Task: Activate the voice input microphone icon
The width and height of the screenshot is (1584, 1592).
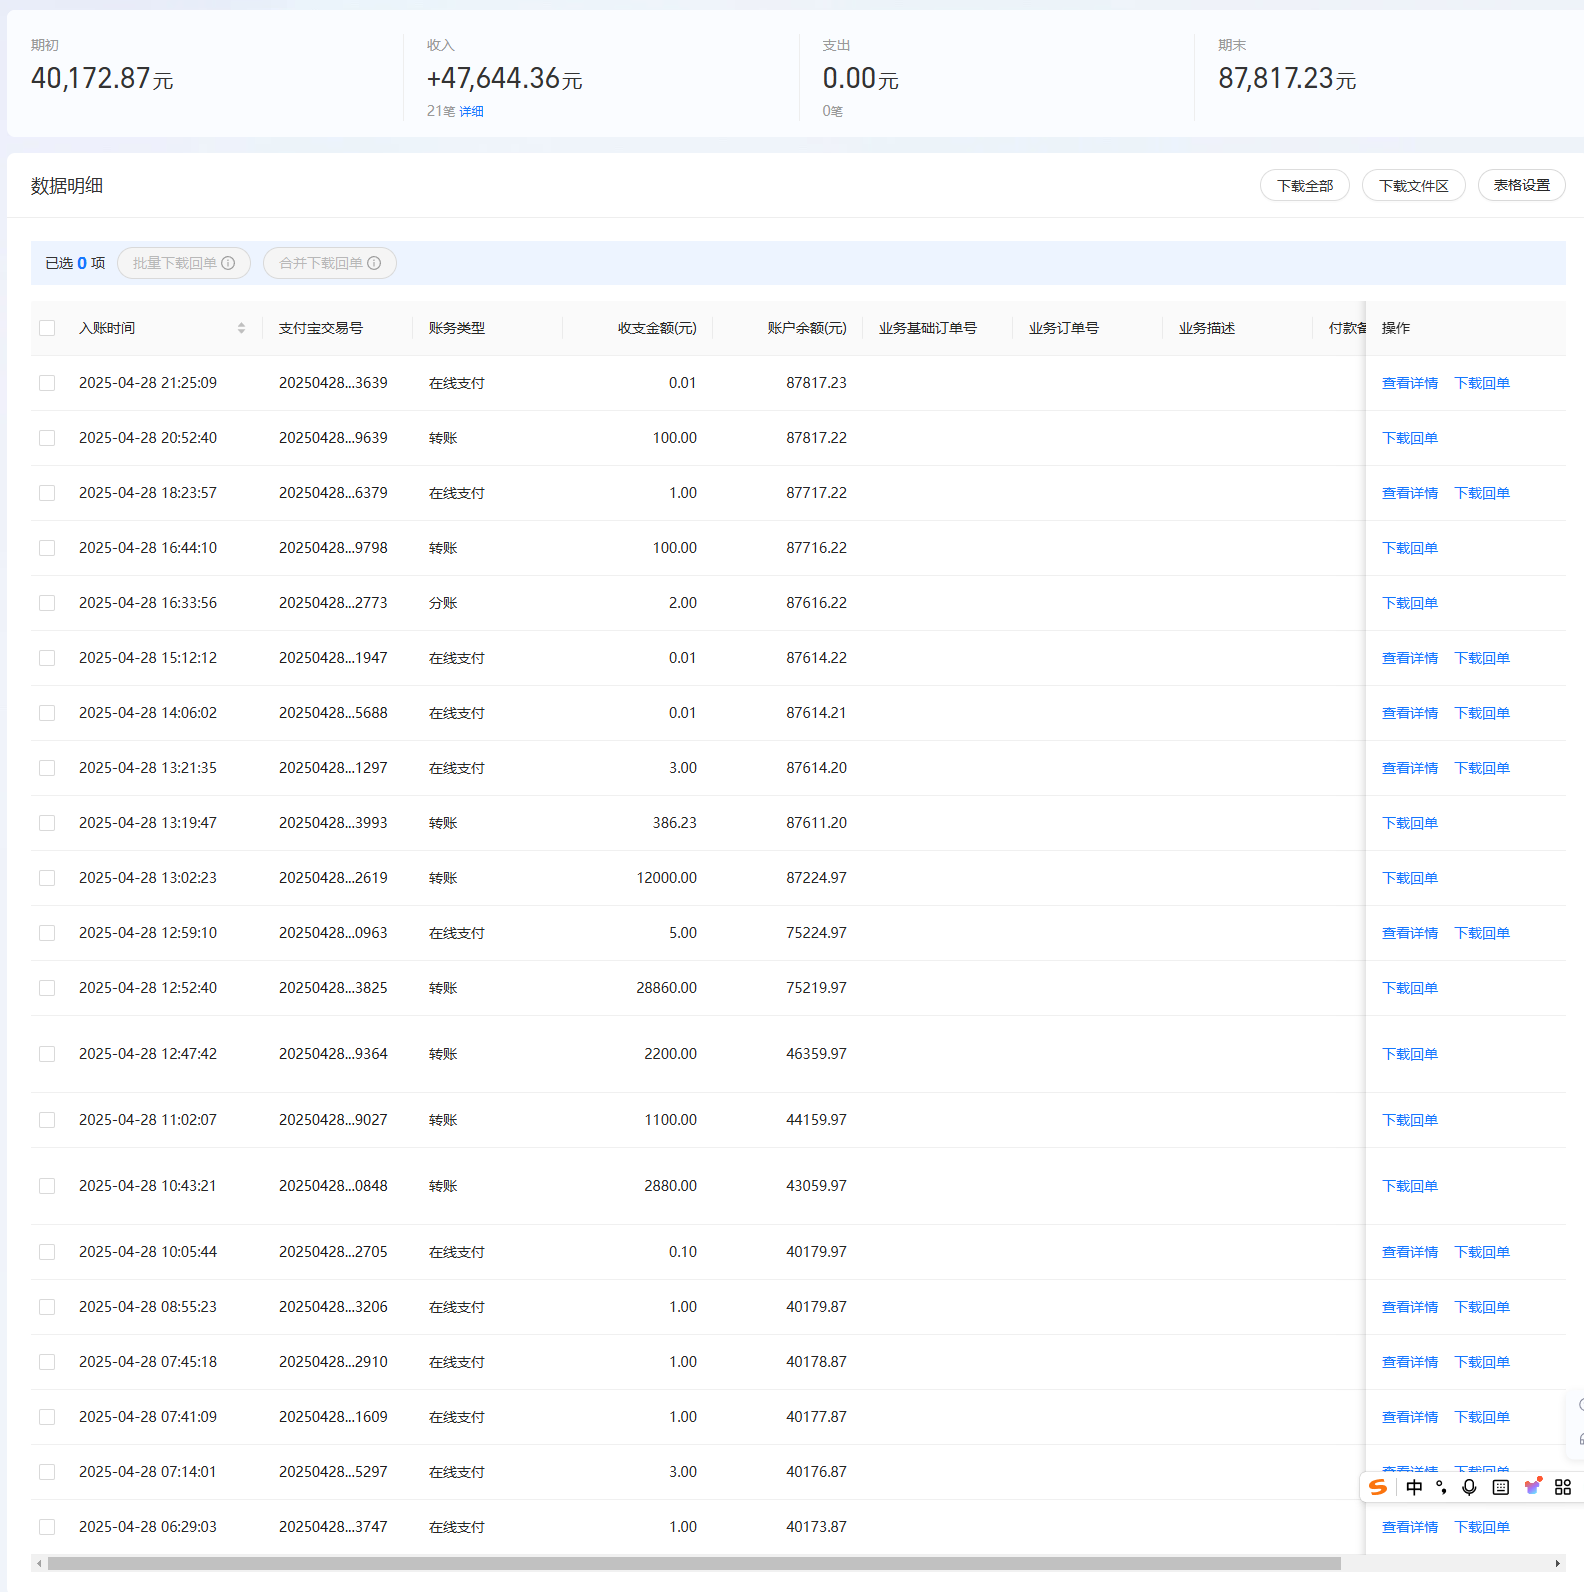Action: (x=1469, y=1487)
